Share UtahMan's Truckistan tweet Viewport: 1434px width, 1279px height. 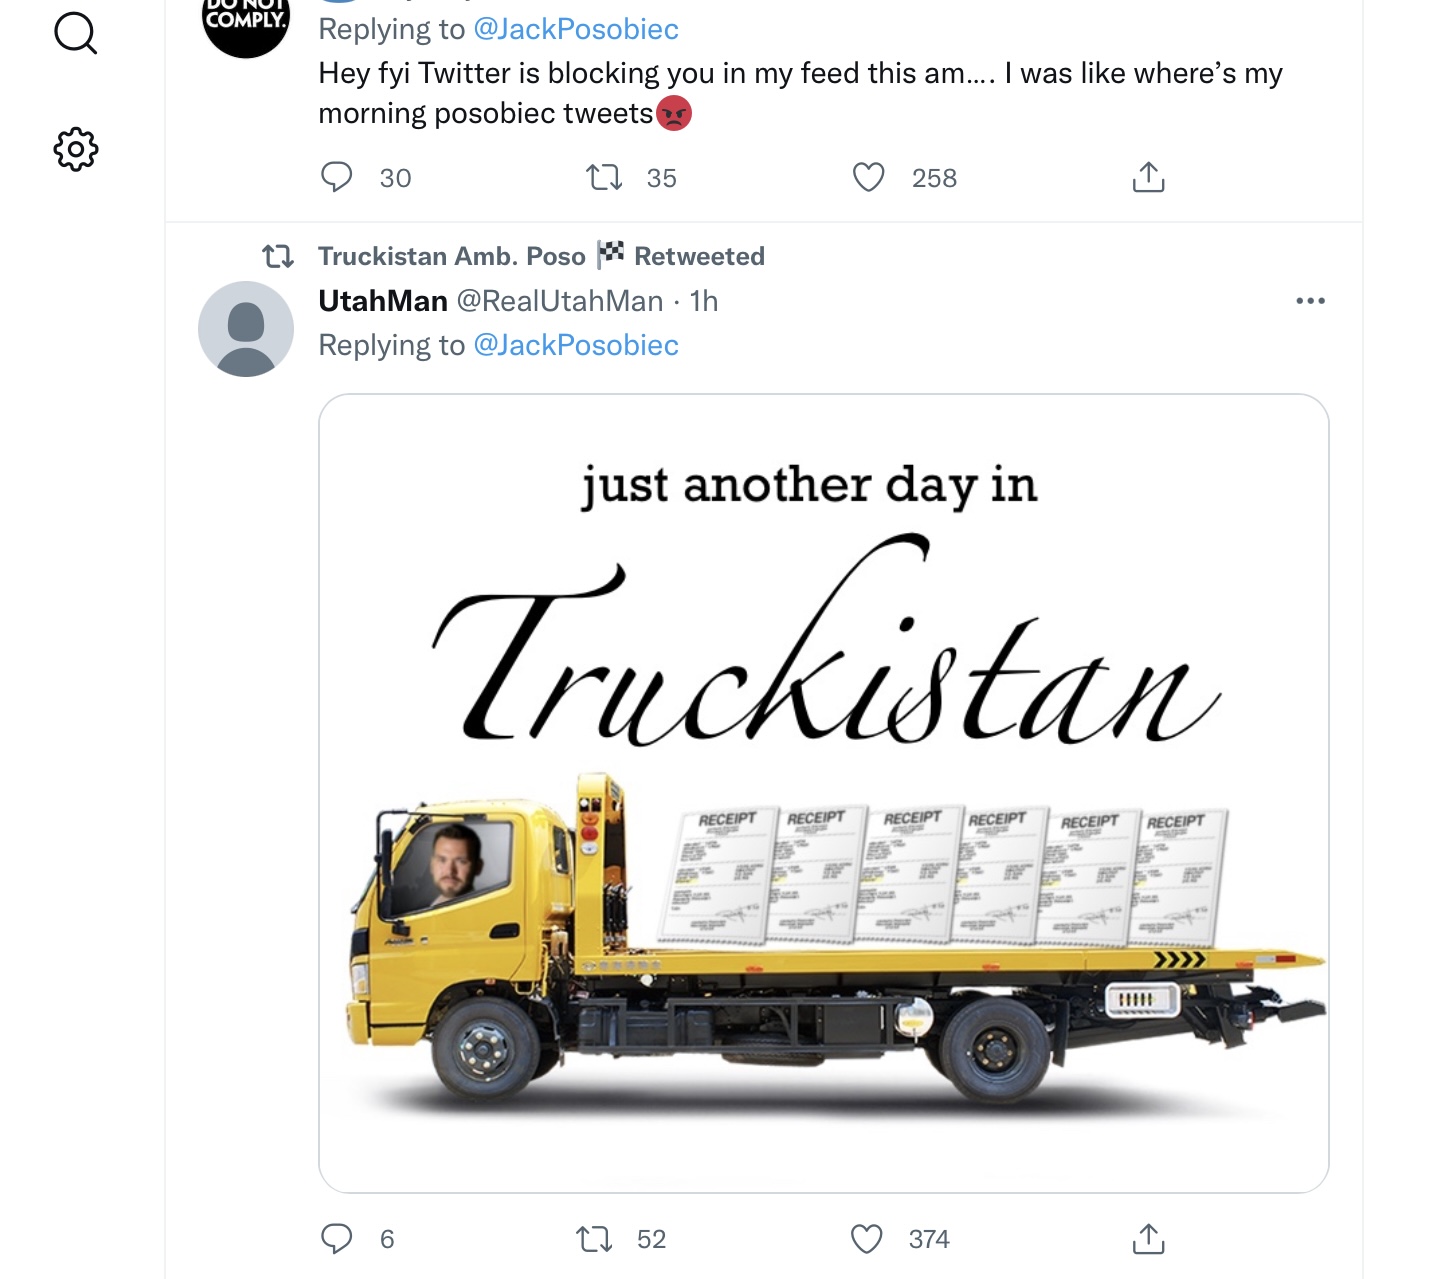(1148, 1239)
